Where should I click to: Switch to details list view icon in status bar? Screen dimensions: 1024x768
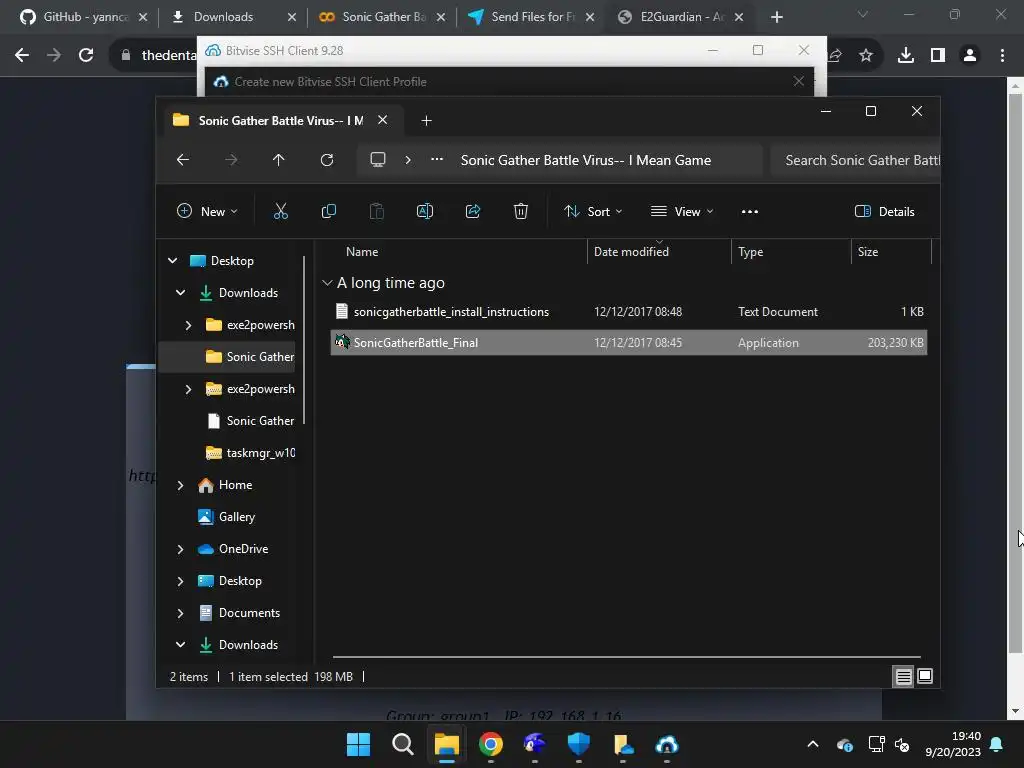tap(903, 677)
